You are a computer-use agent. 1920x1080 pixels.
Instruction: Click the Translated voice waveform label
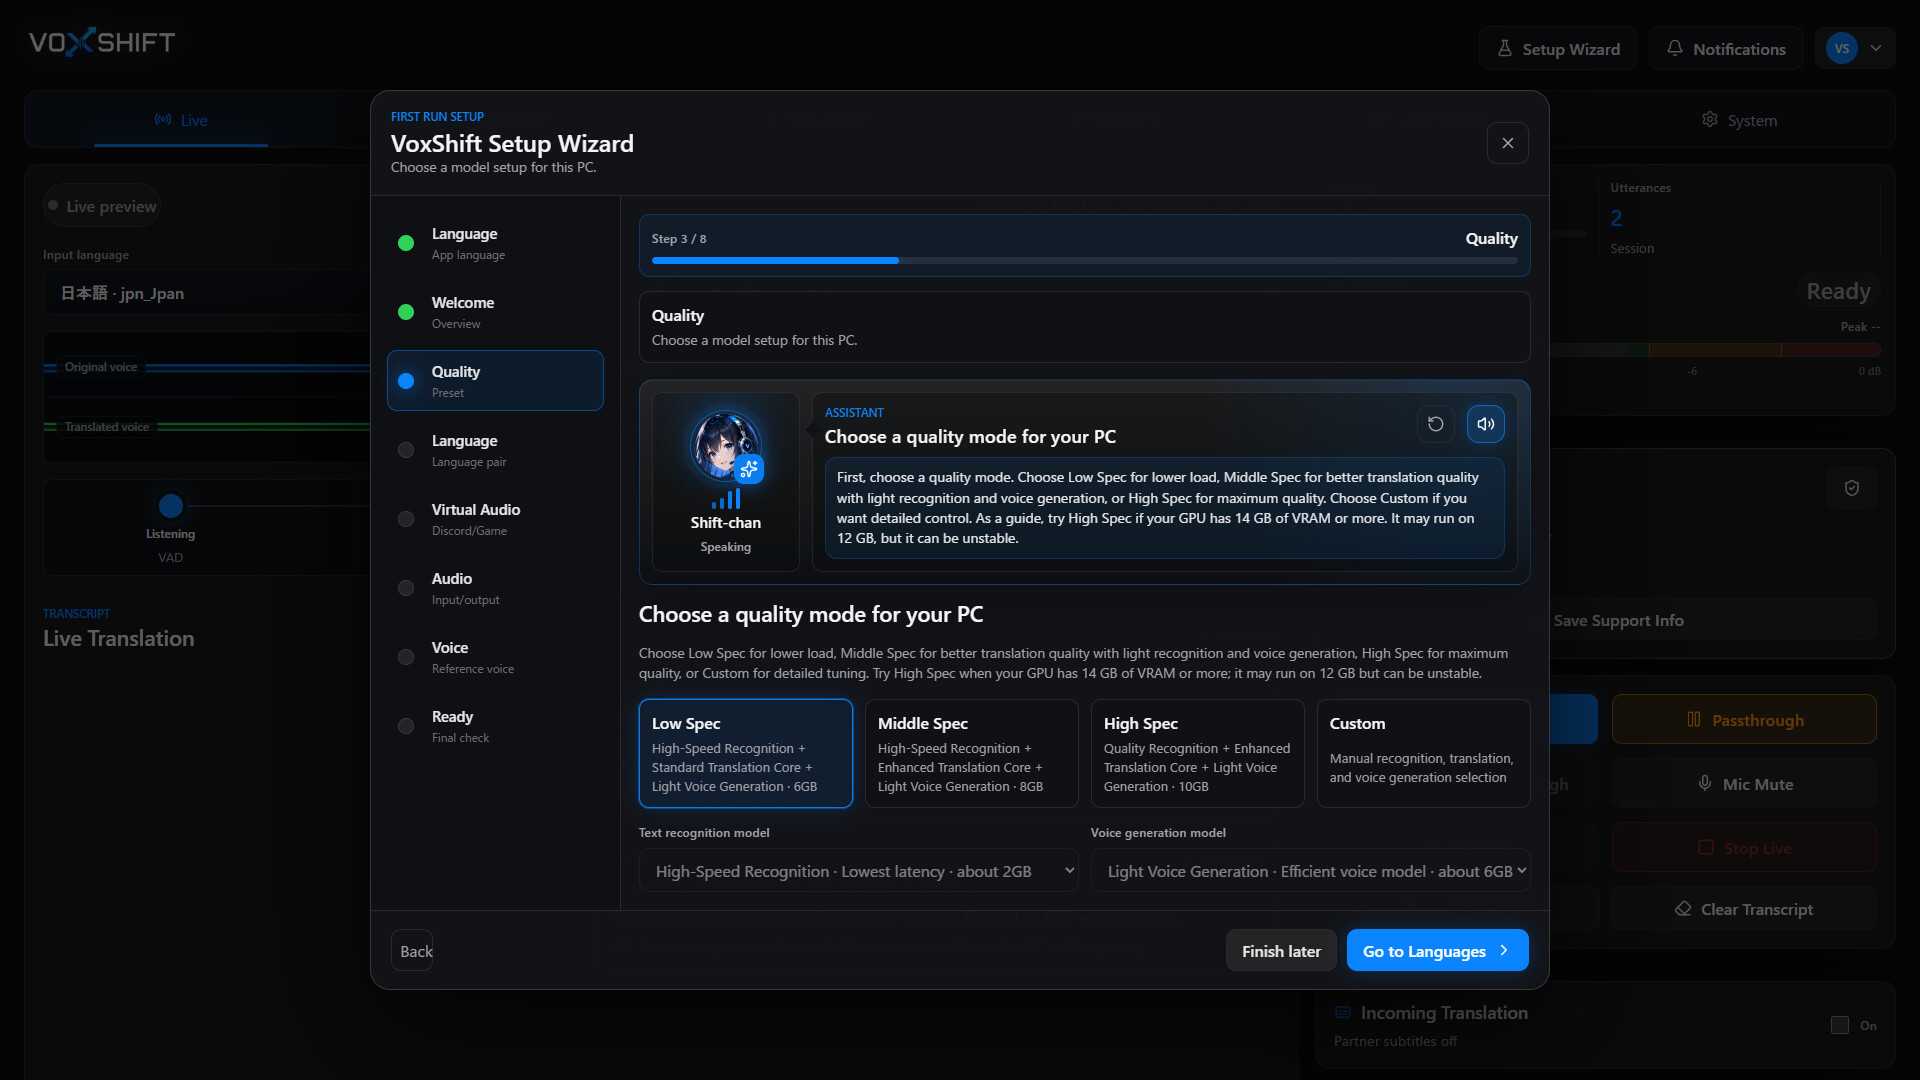pyautogui.click(x=107, y=427)
